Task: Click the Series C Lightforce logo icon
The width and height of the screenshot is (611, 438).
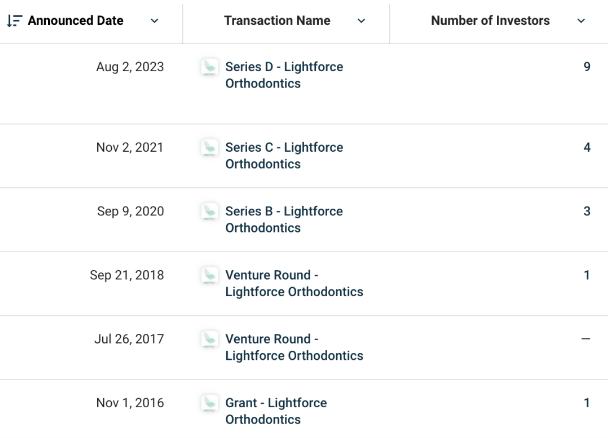Action: coord(209,147)
